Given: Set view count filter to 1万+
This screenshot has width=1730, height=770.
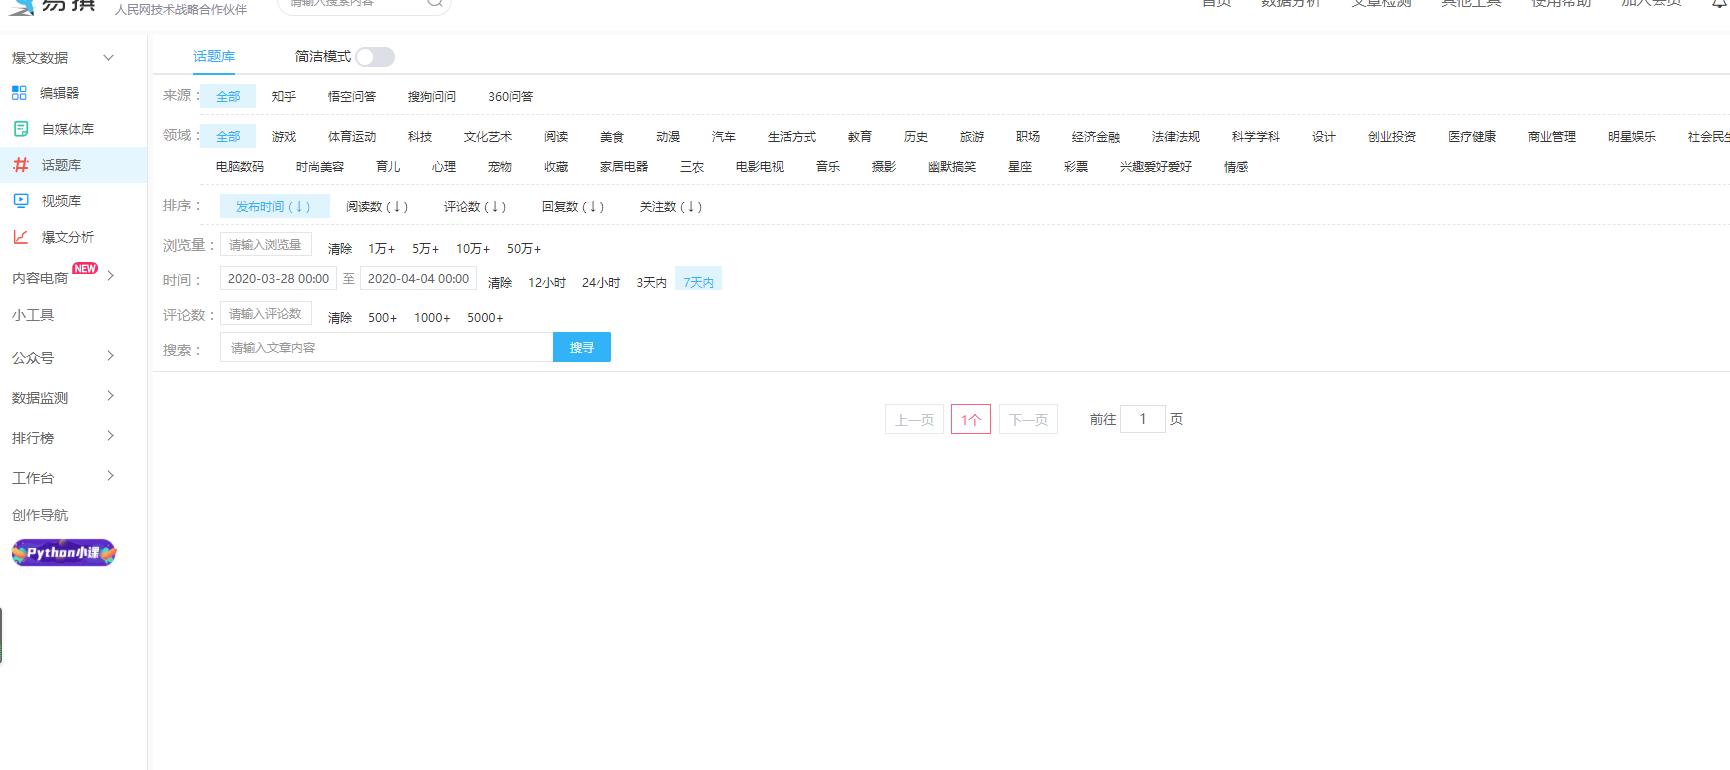Looking at the screenshot, I should pyautogui.click(x=382, y=249).
